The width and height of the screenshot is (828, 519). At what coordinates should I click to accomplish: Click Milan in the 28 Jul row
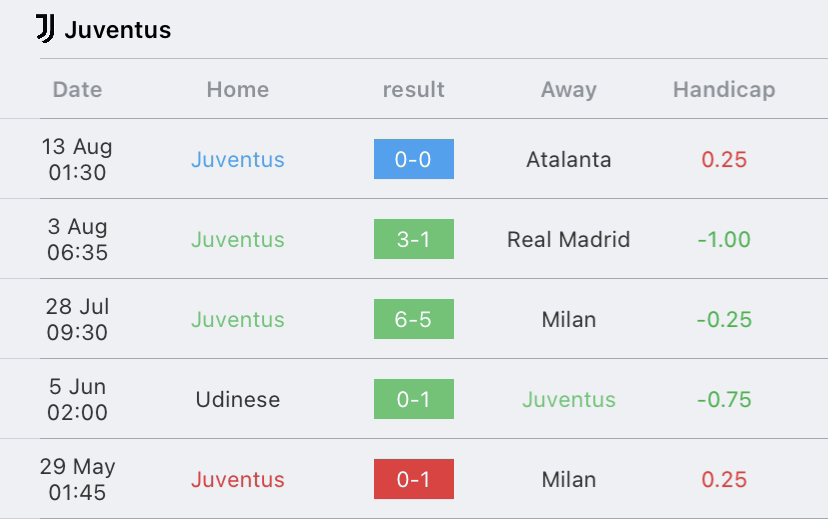tap(569, 319)
